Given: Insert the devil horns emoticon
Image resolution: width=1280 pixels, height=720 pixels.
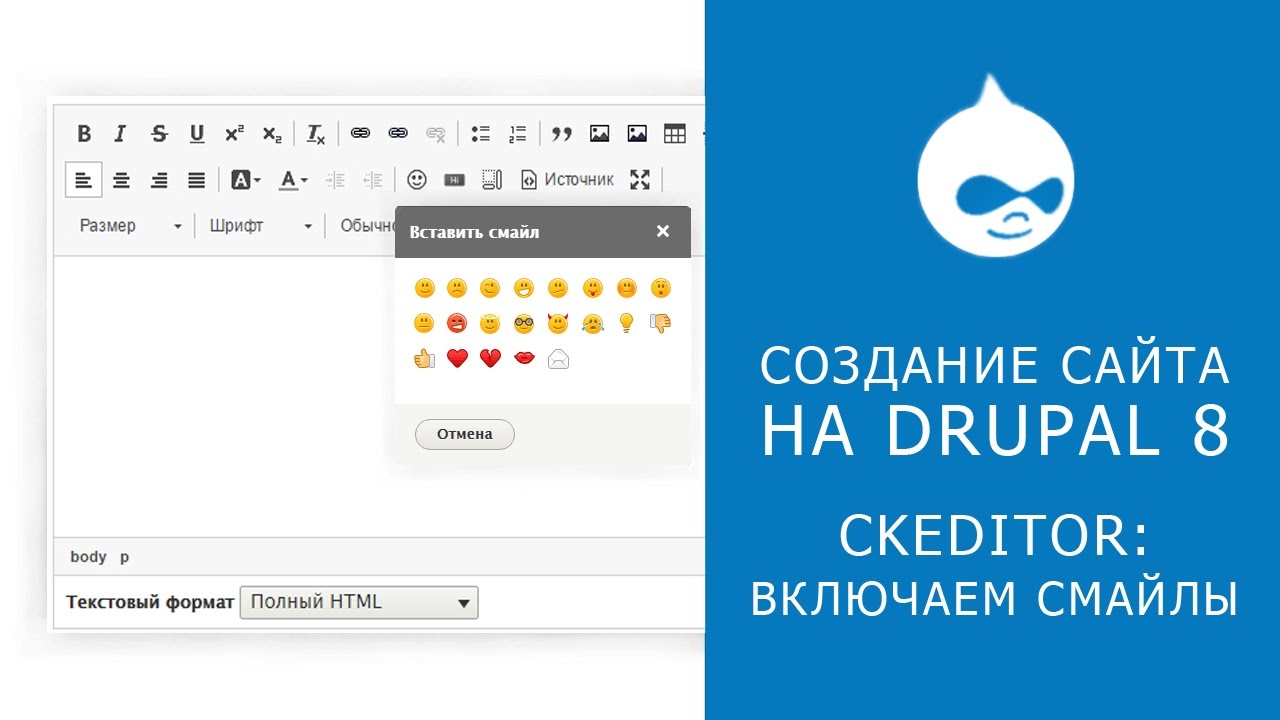Looking at the screenshot, I should click(558, 323).
